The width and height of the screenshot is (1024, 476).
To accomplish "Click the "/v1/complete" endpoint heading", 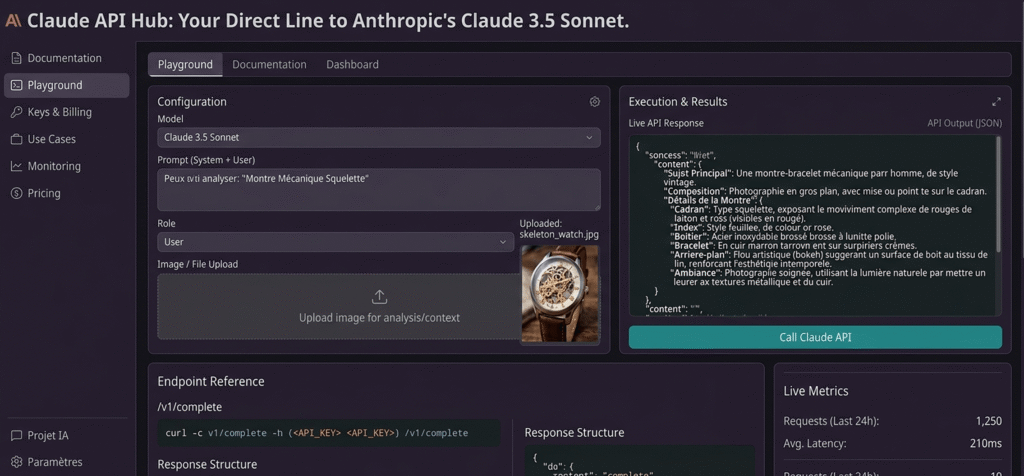I will click(x=189, y=407).
